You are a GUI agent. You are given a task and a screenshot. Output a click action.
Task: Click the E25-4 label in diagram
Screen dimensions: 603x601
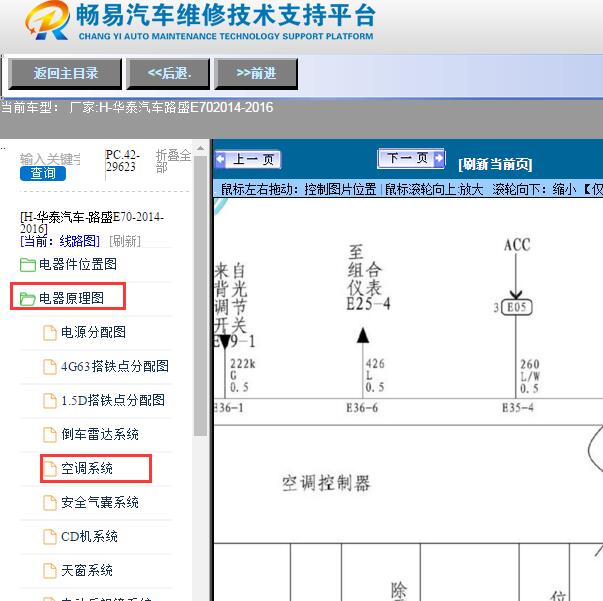(368, 304)
